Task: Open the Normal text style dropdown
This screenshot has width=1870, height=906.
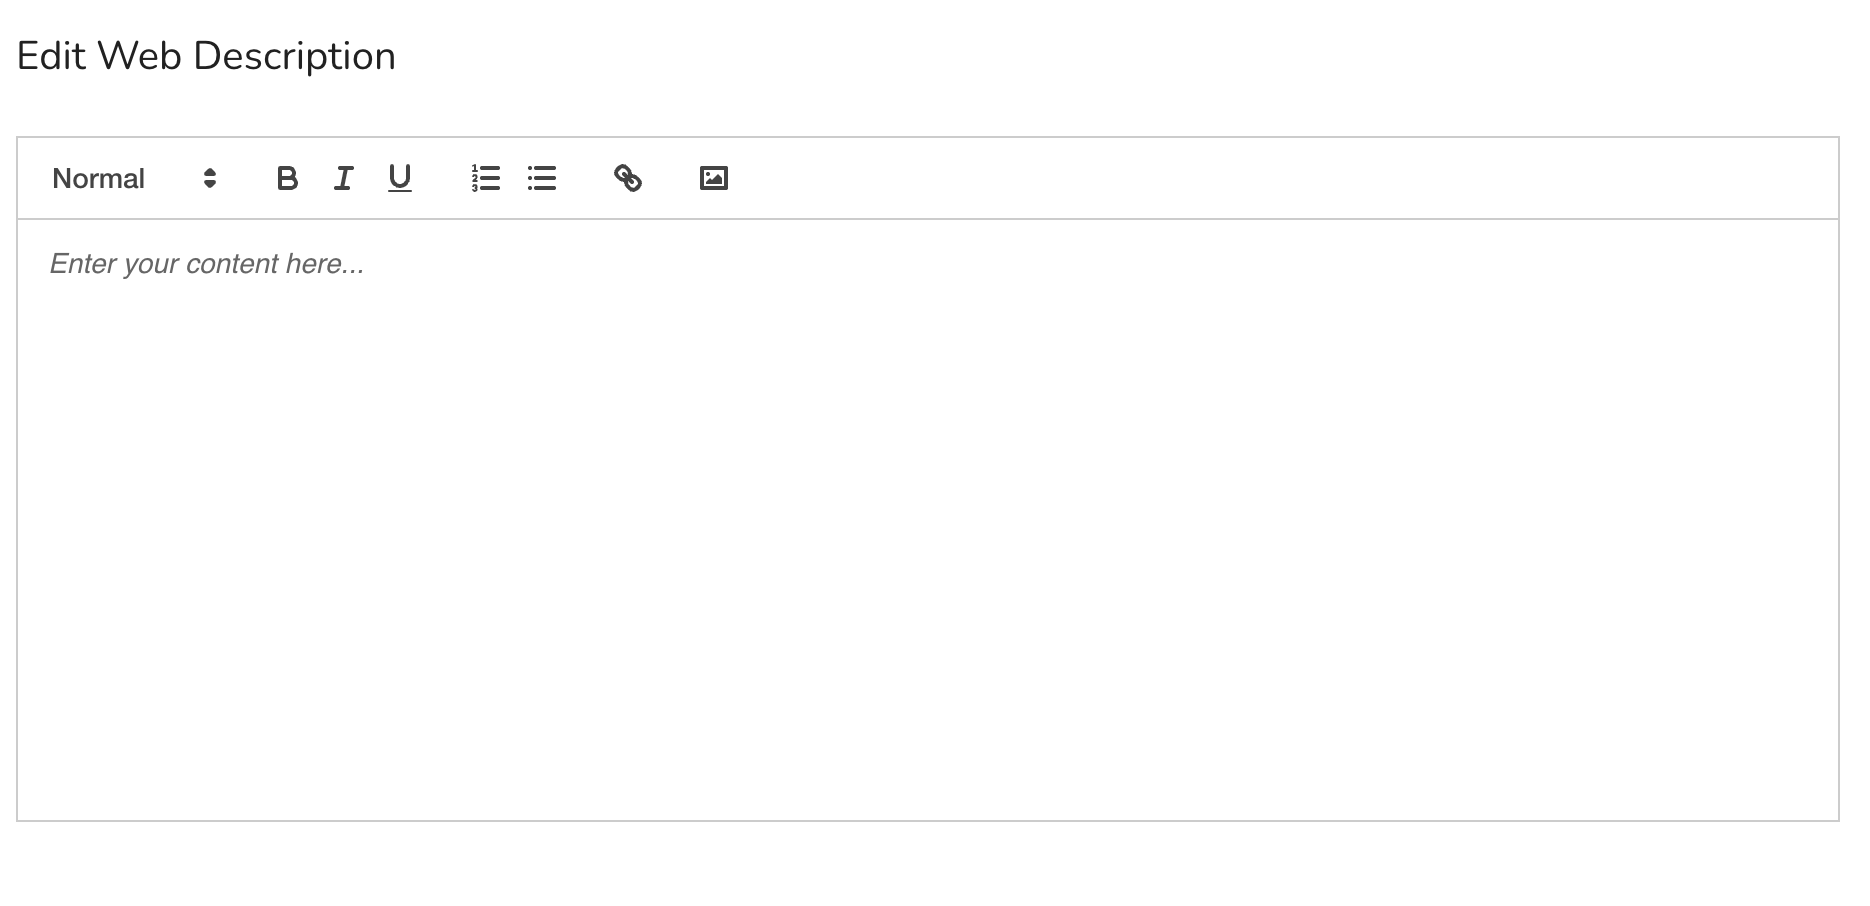Action: coord(135,178)
